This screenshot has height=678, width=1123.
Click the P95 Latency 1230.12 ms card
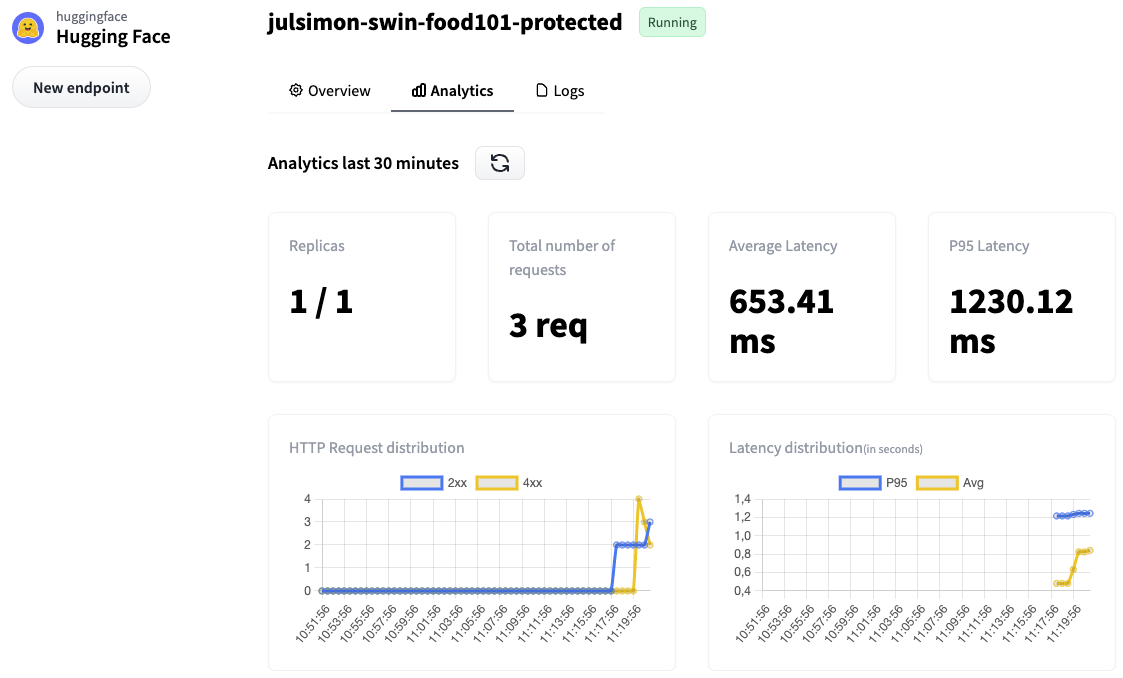(1021, 297)
